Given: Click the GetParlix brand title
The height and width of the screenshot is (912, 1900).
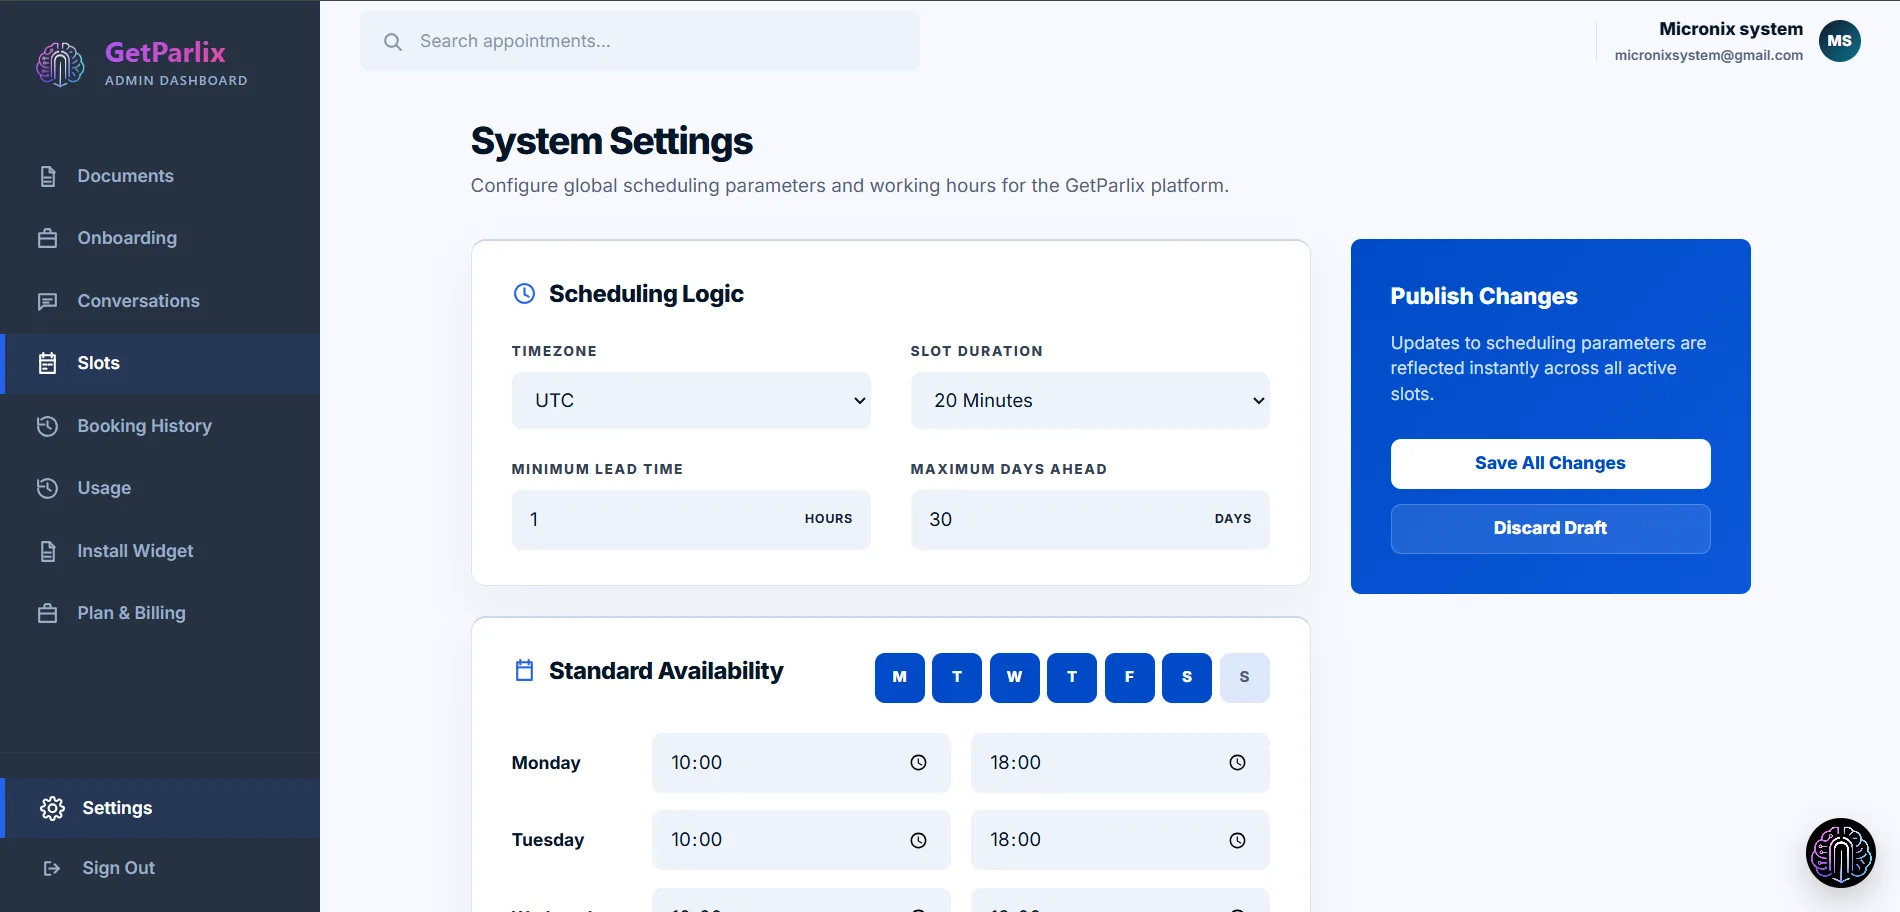Looking at the screenshot, I should coord(165,52).
